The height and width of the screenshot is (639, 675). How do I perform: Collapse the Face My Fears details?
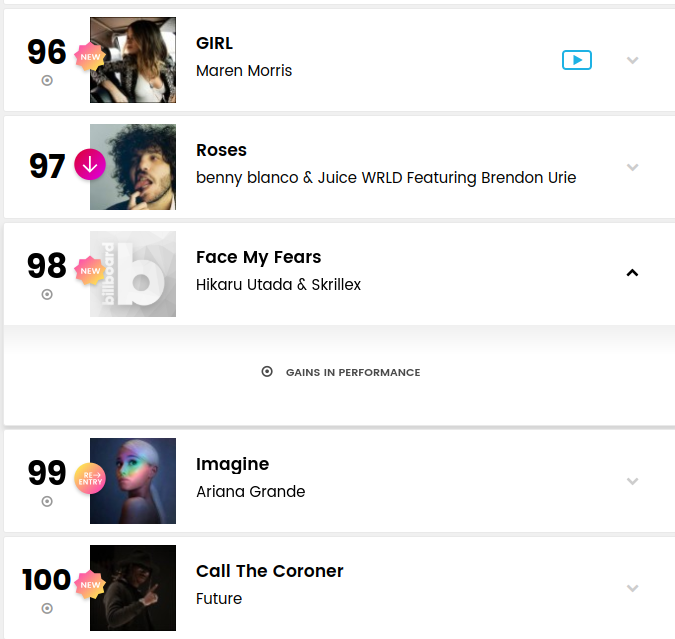tap(632, 273)
